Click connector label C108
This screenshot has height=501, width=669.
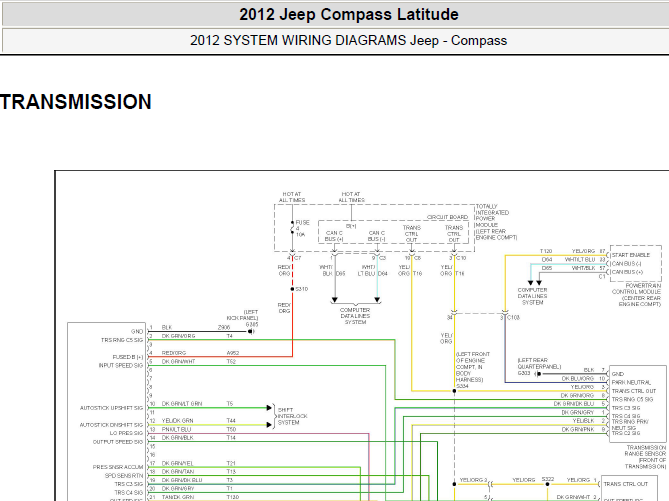[x=513, y=317]
